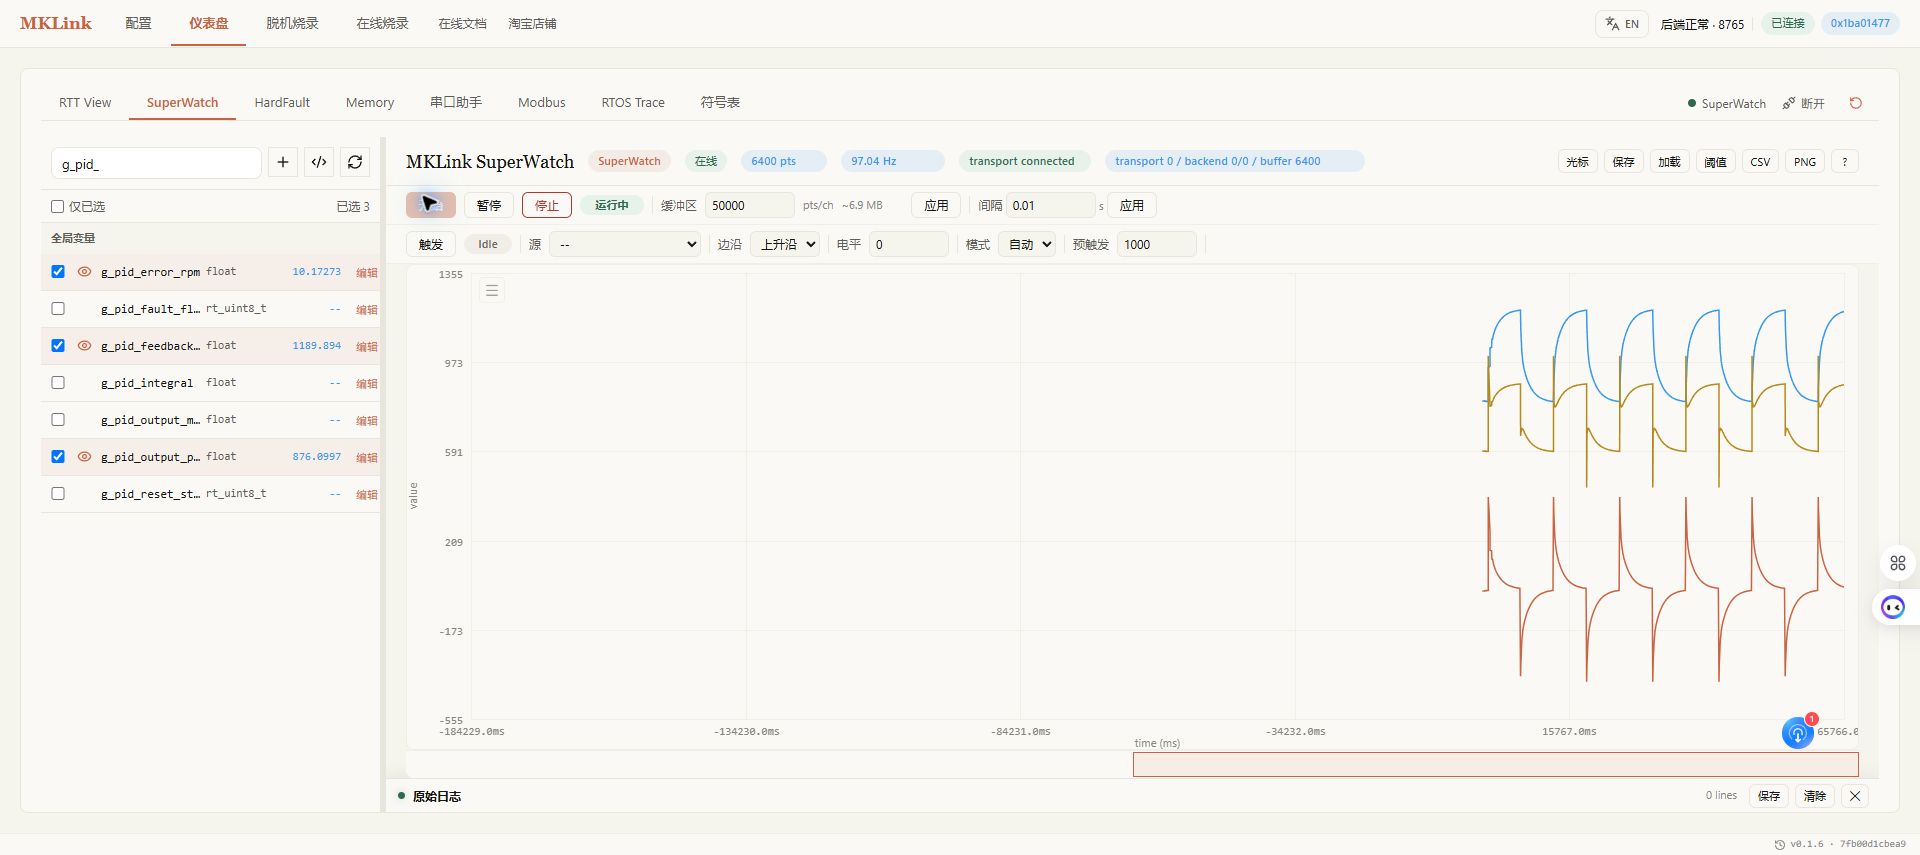Click the red 停止 stop button

pos(547,205)
